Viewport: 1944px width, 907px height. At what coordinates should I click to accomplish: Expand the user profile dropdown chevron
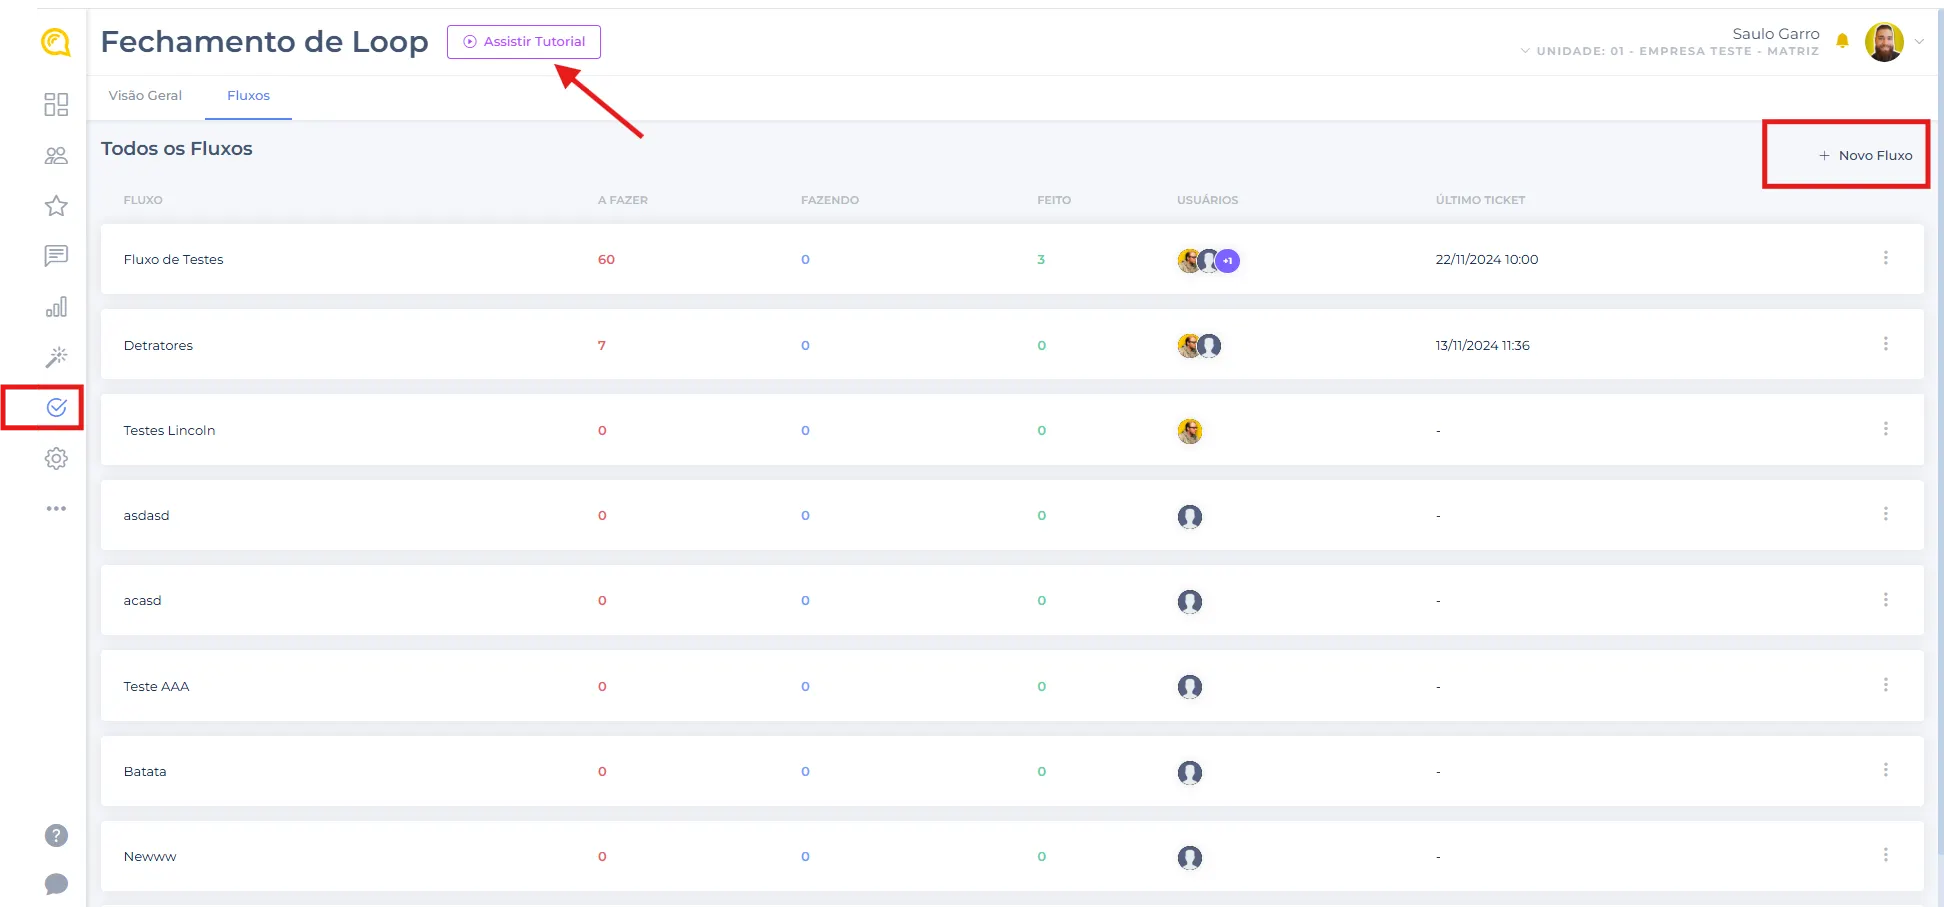(1919, 42)
